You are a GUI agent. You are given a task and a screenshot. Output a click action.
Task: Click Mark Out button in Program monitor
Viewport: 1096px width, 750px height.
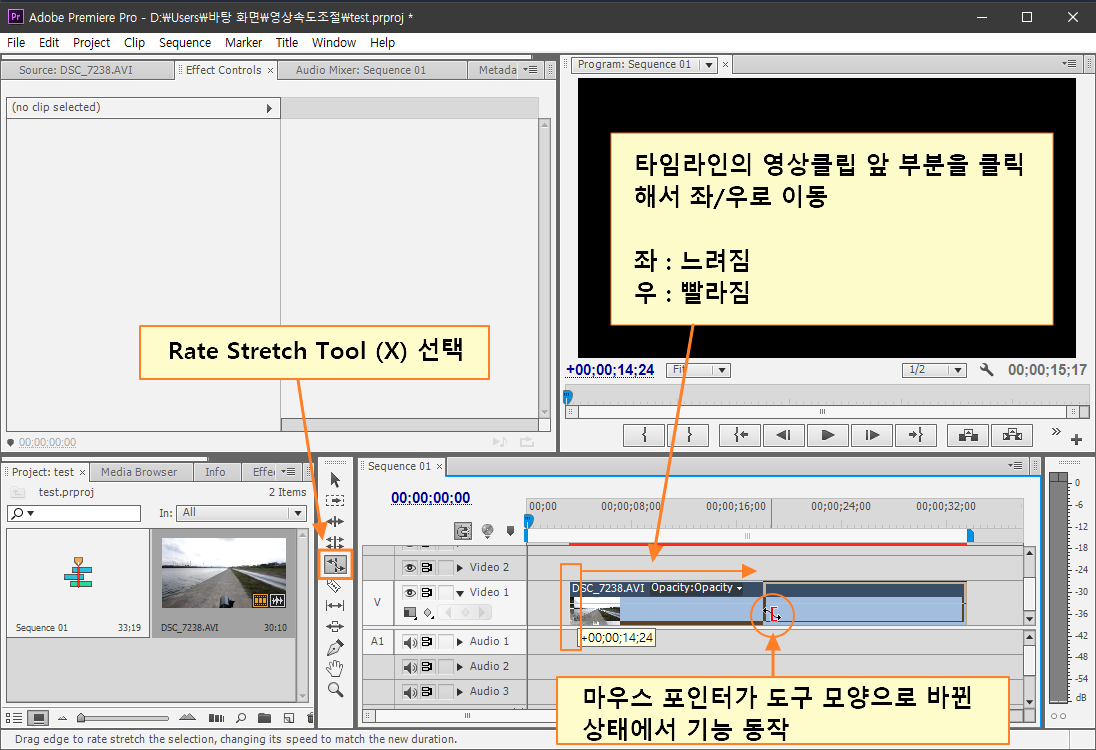(x=688, y=435)
